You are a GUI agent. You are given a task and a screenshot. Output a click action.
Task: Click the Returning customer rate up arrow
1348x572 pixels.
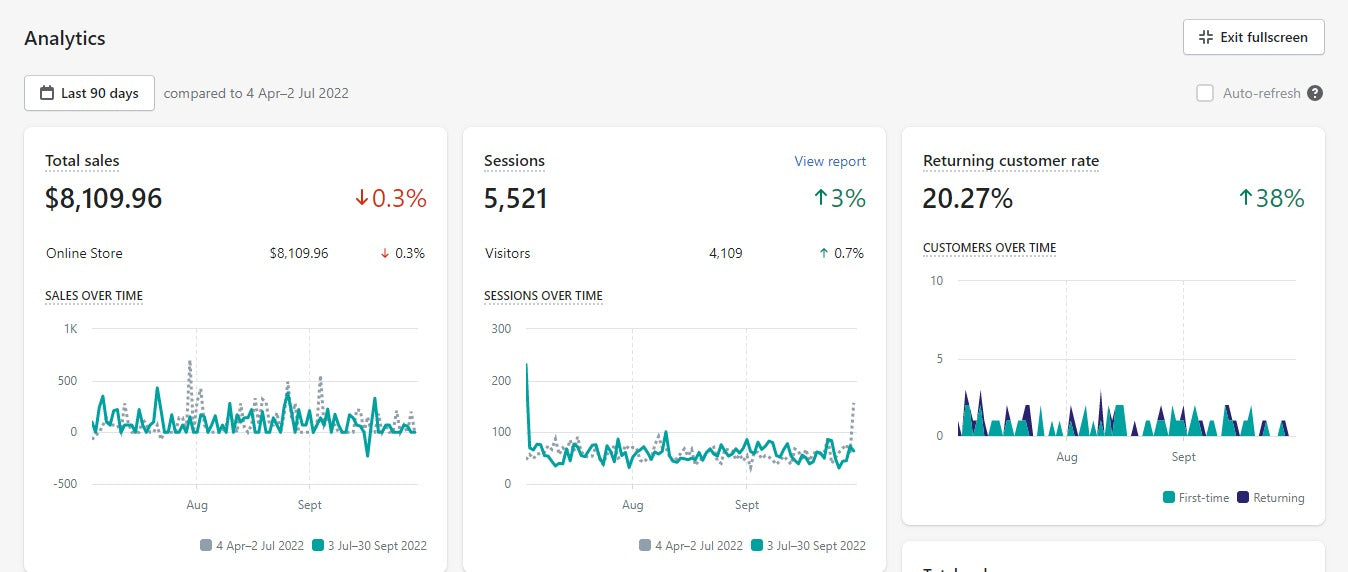[1245, 199]
